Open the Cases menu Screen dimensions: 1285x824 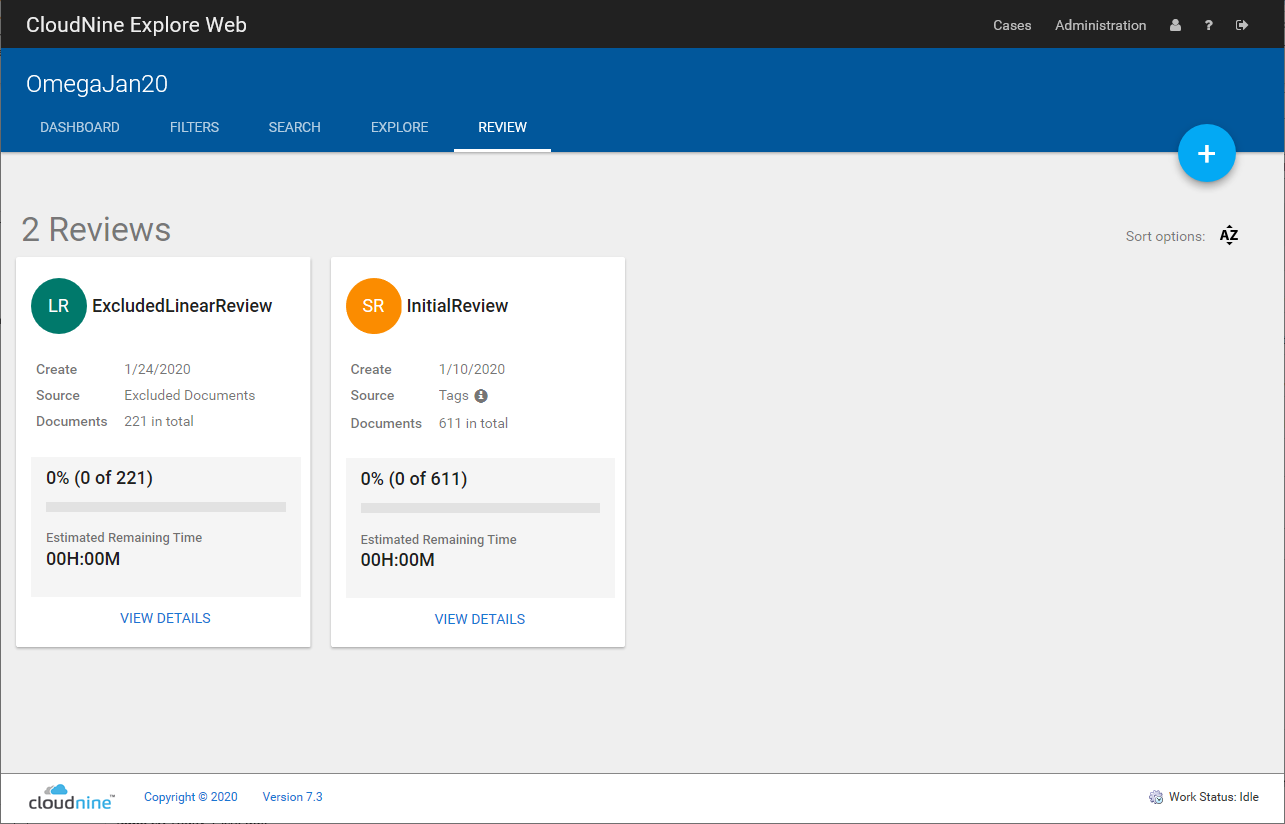pos(1012,25)
